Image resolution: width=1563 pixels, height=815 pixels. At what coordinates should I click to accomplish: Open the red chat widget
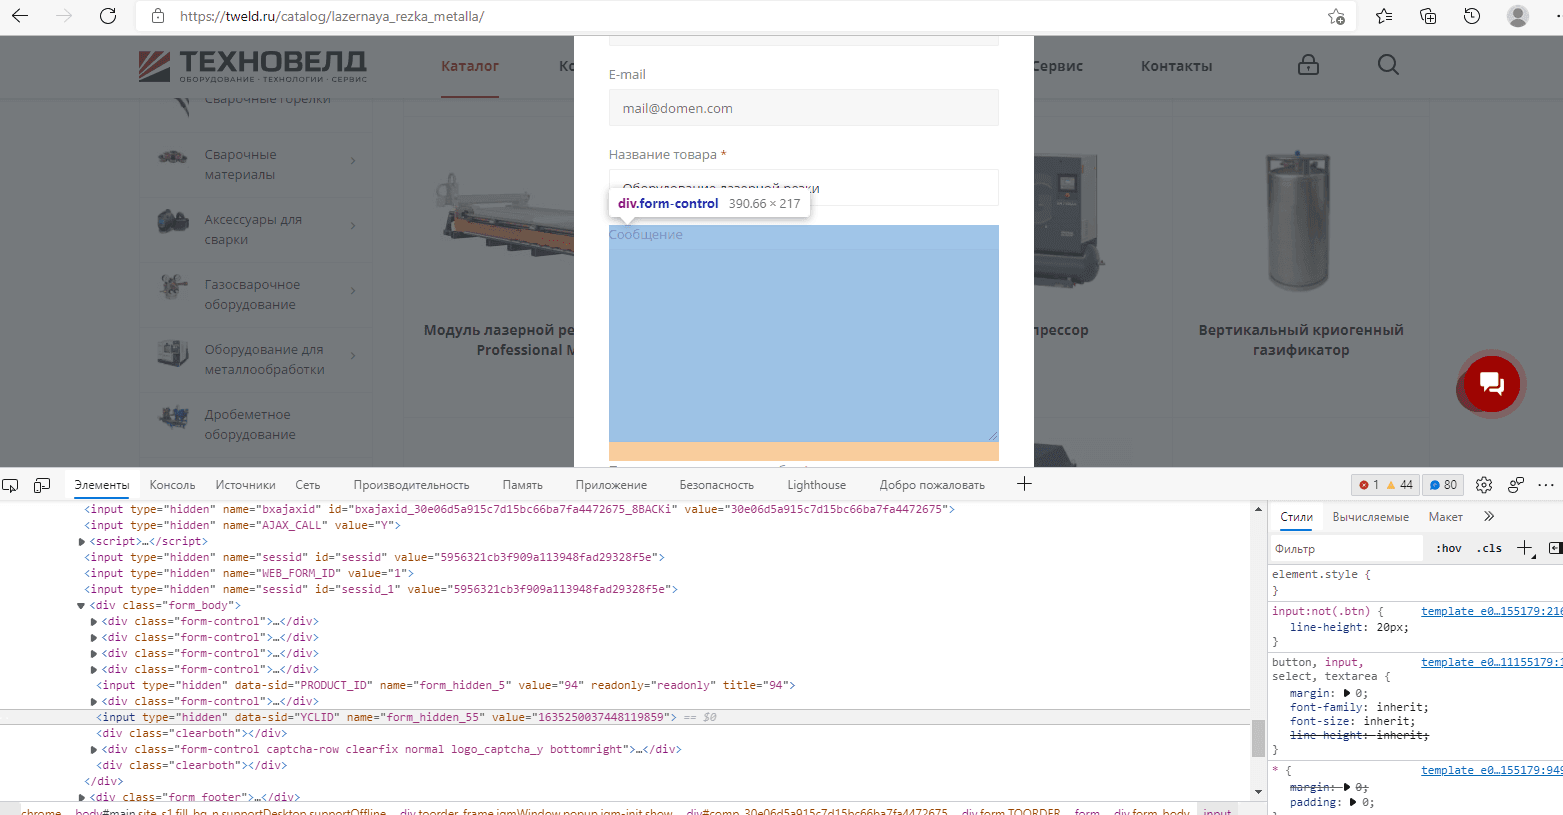click(x=1492, y=383)
